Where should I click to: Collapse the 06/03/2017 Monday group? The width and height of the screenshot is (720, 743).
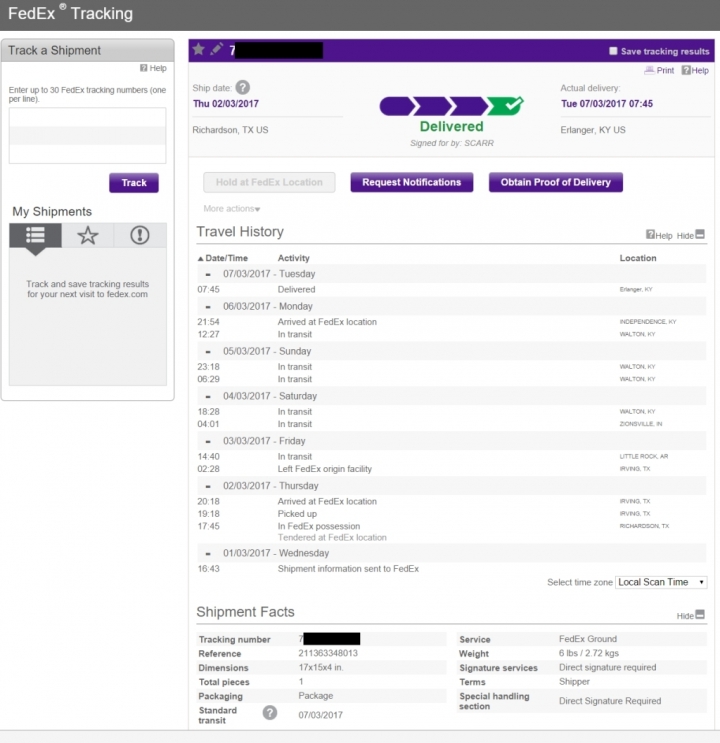coord(208,307)
